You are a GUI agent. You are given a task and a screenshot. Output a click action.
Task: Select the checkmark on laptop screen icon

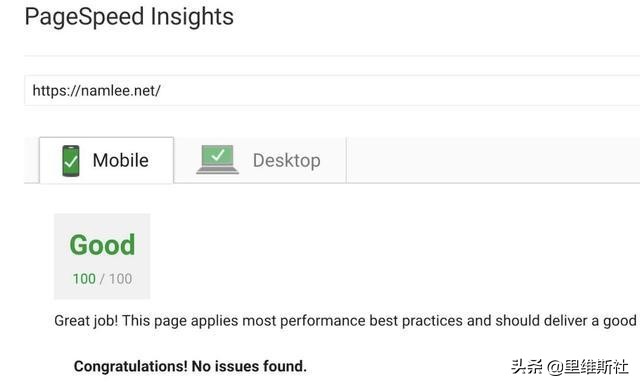point(218,154)
